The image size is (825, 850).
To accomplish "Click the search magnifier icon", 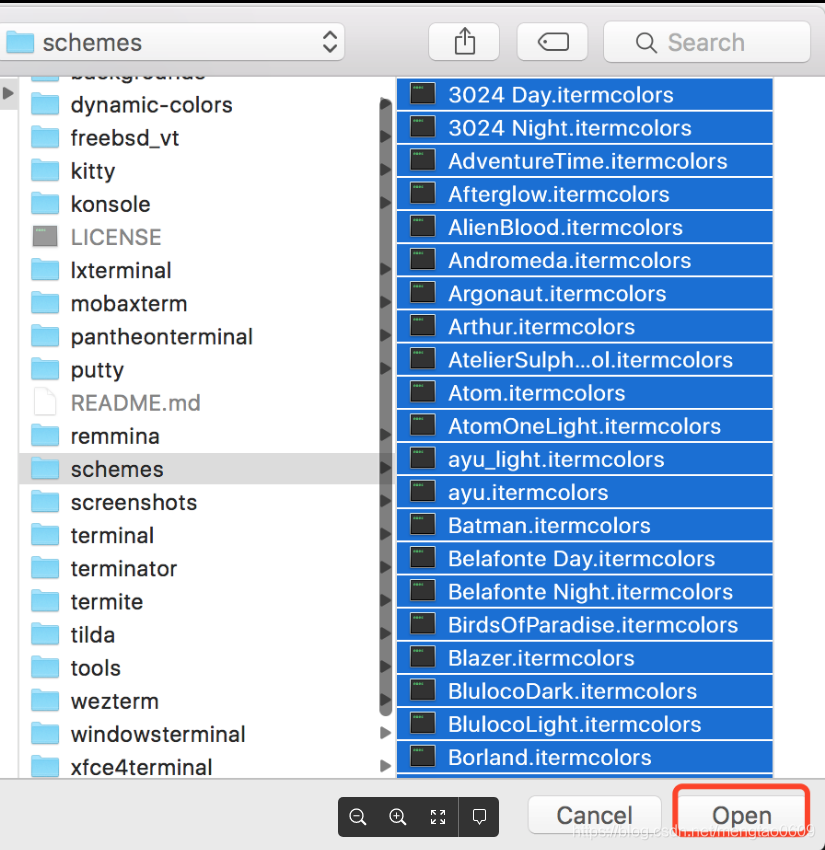I will (646, 42).
